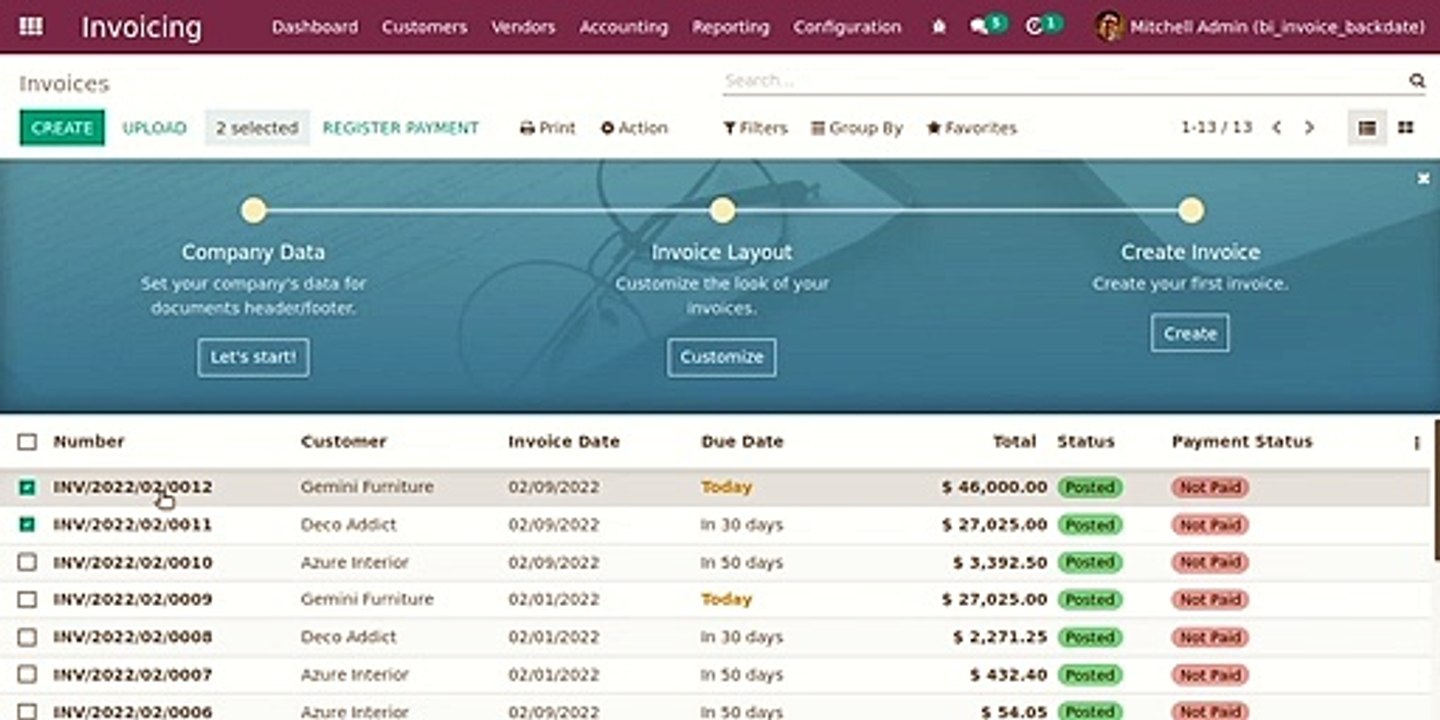Sort by Due Date column header
The width and height of the screenshot is (1440, 720).
(742, 442)
